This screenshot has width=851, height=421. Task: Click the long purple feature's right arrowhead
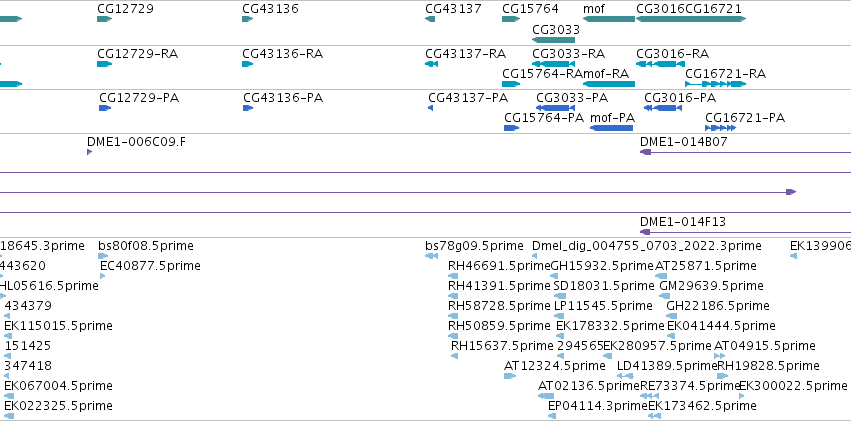click(x=791, y=192)
